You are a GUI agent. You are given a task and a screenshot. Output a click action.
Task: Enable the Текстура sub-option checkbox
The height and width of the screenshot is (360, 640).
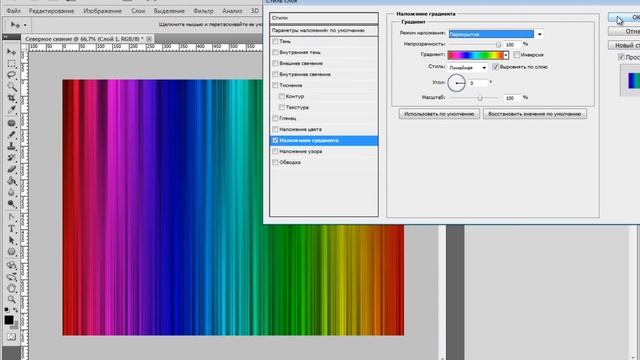pyautogui.click(x=282, y=107)
